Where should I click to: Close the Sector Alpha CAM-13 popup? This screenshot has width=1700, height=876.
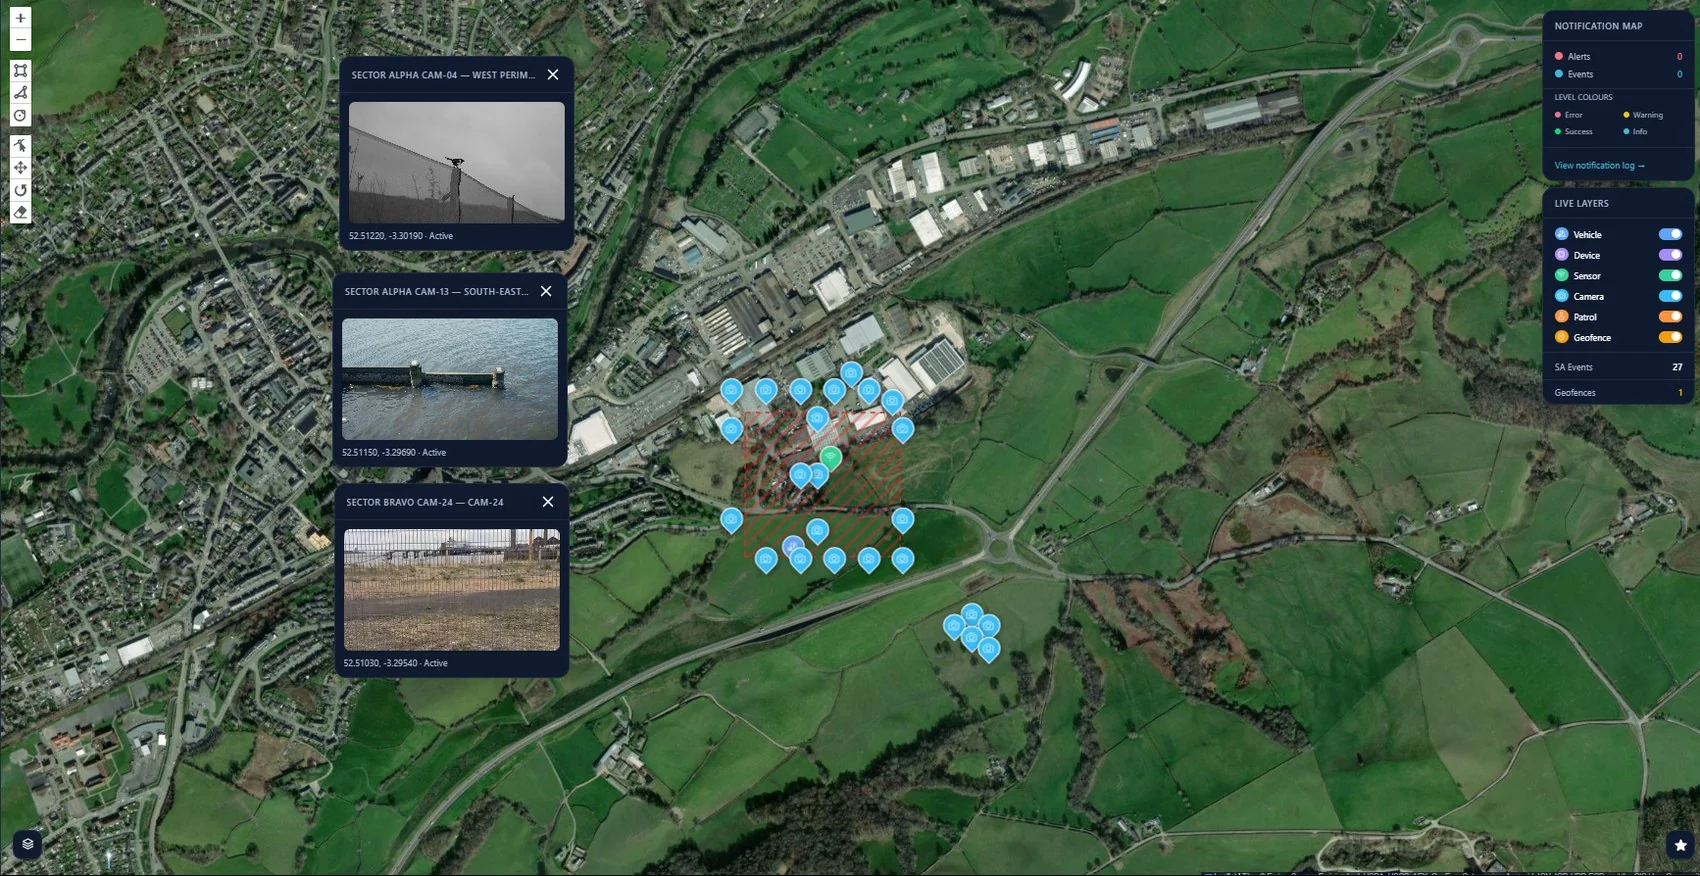coord(546,291)
